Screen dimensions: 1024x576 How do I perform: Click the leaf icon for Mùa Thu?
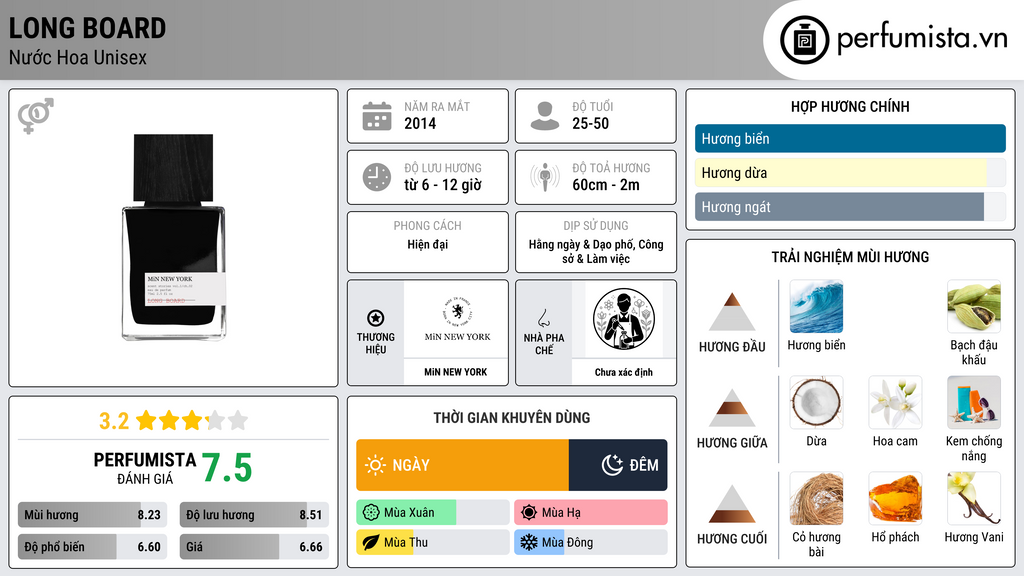(371, 543)
